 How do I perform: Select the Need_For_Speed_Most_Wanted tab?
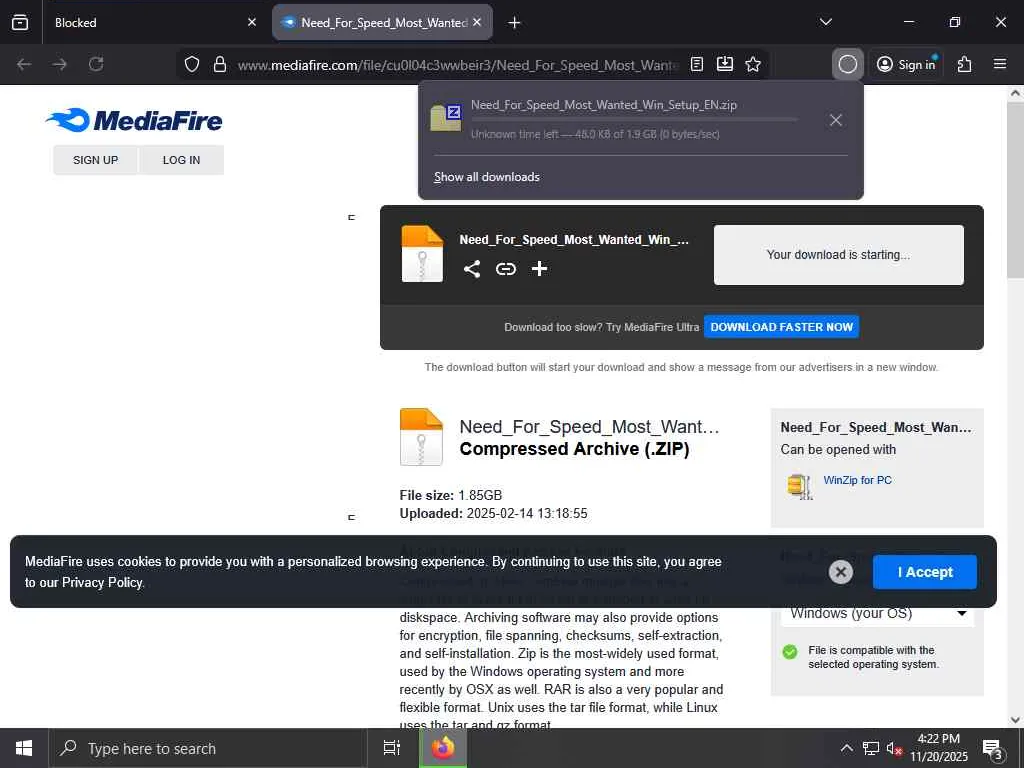tap(382, 22)
